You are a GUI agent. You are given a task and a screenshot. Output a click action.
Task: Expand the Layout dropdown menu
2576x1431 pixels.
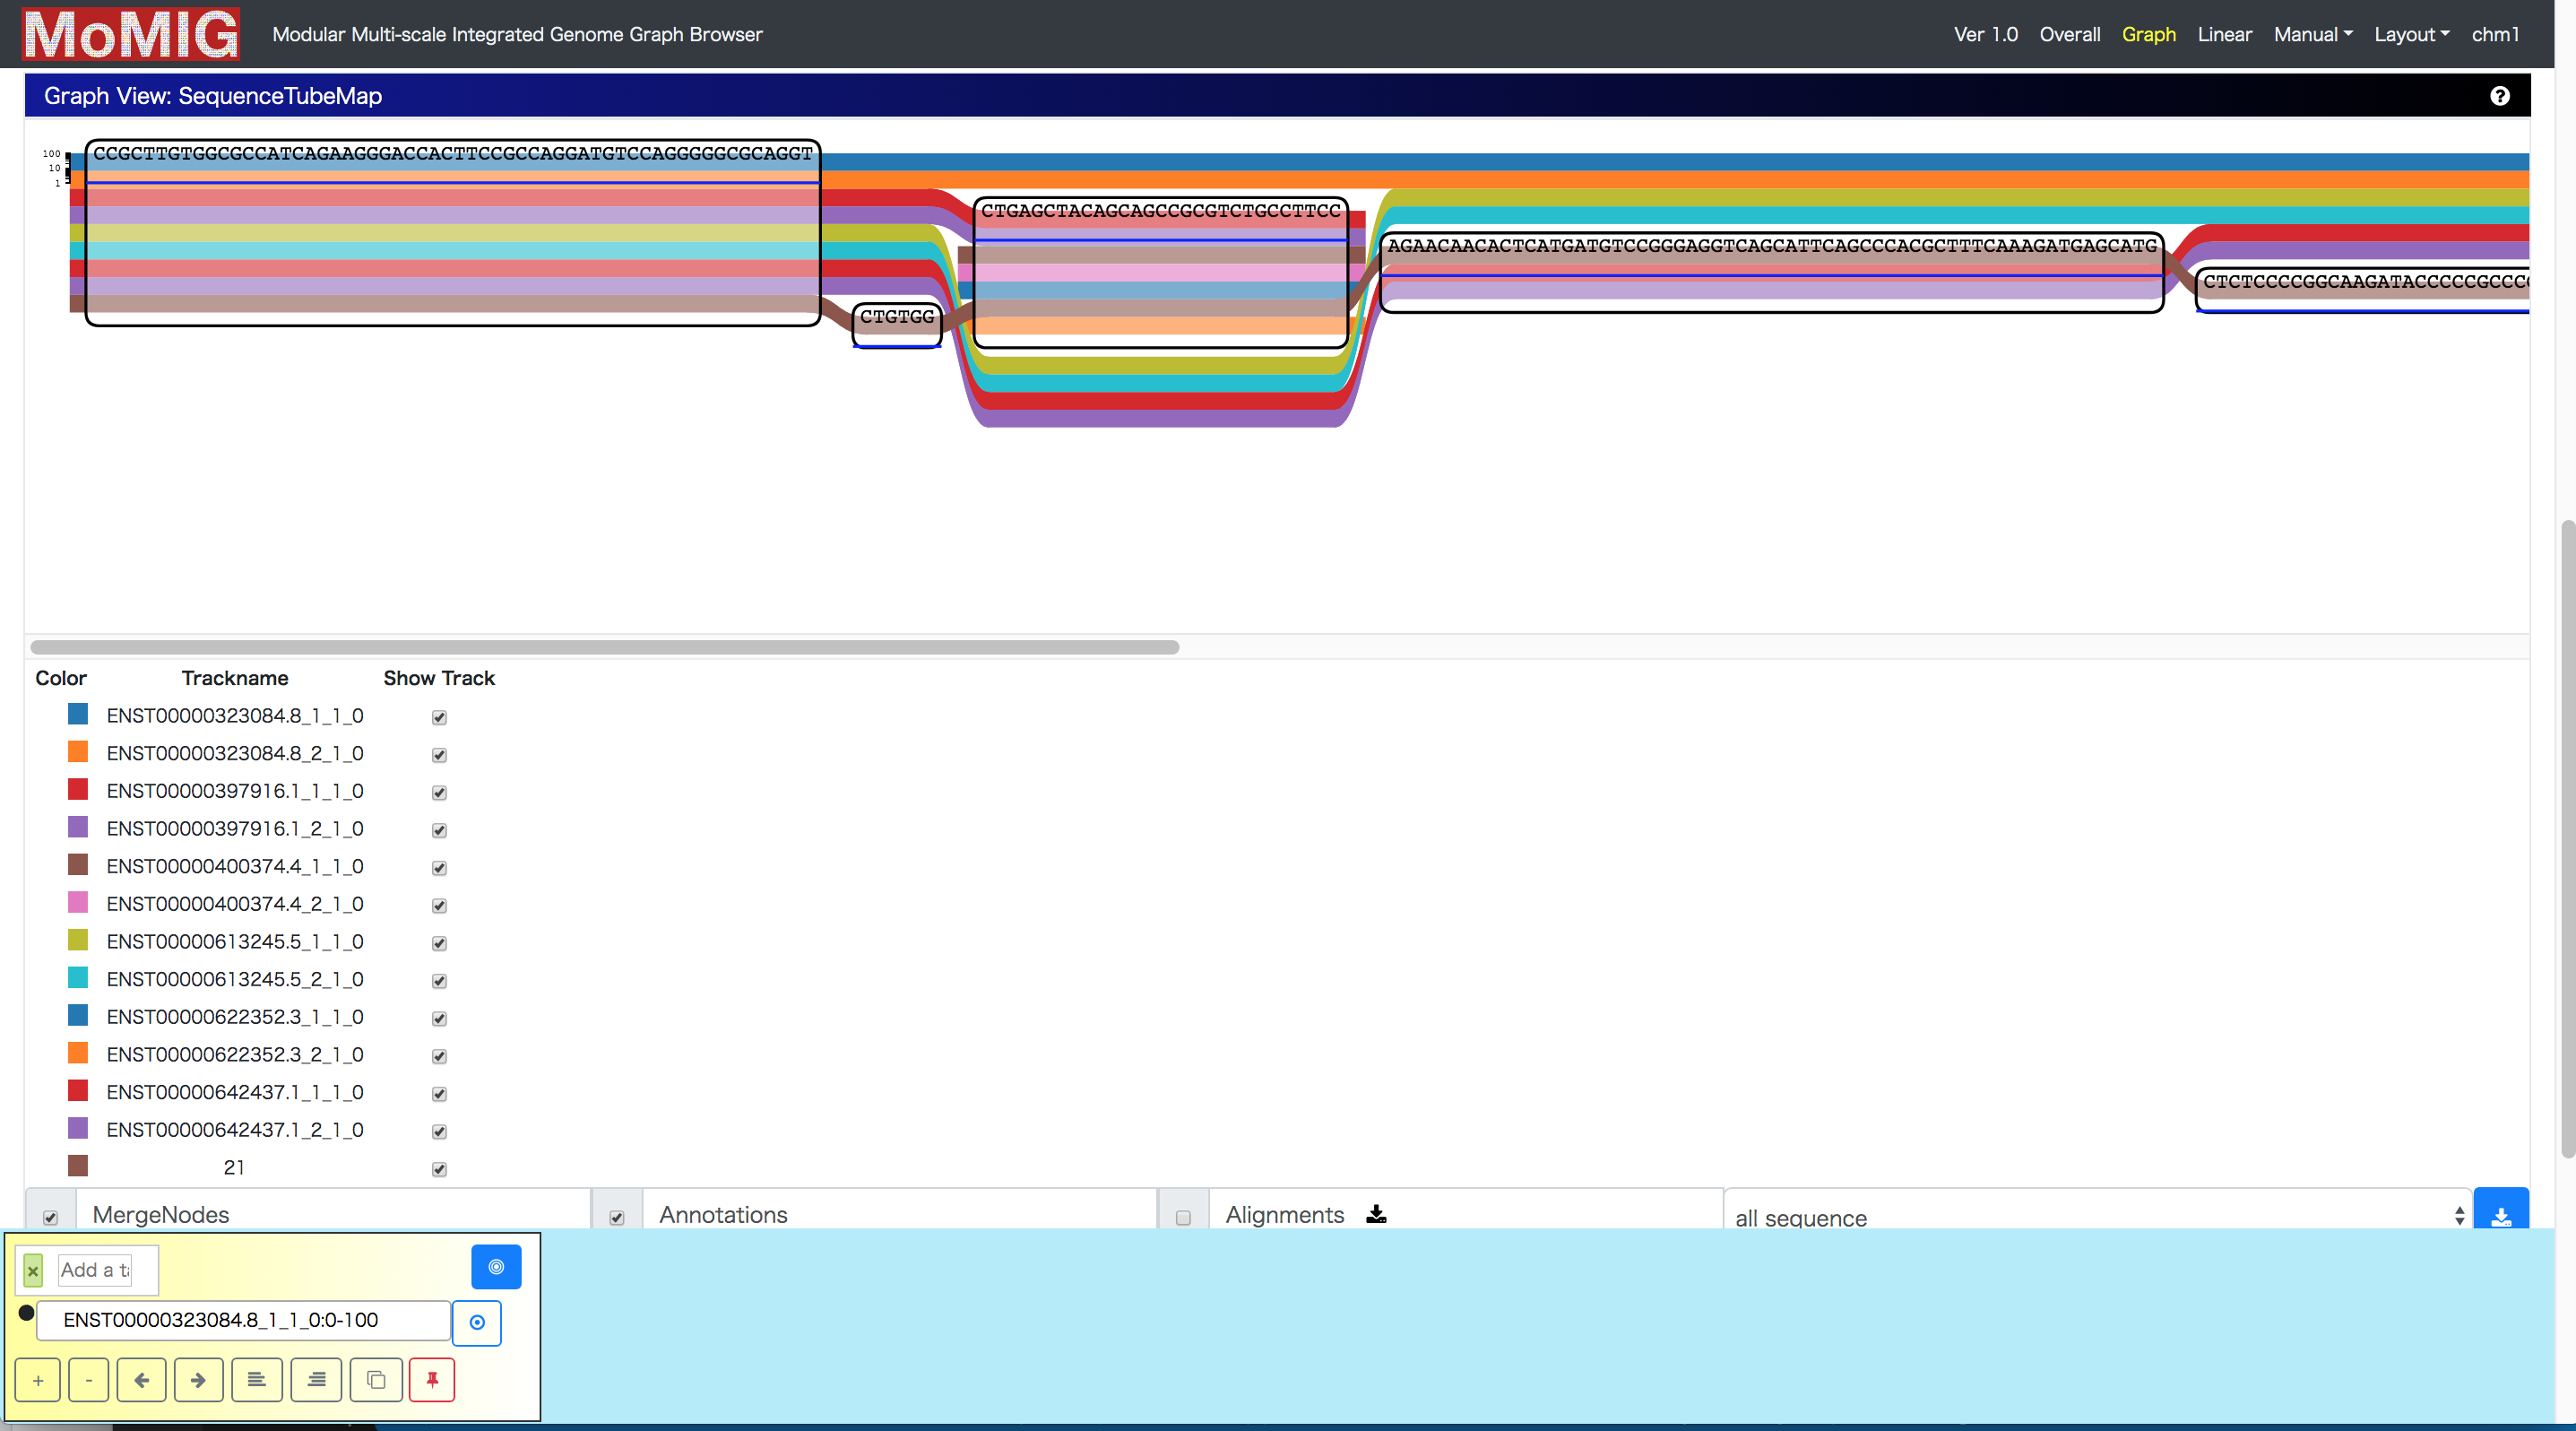tap(2414, 31)
